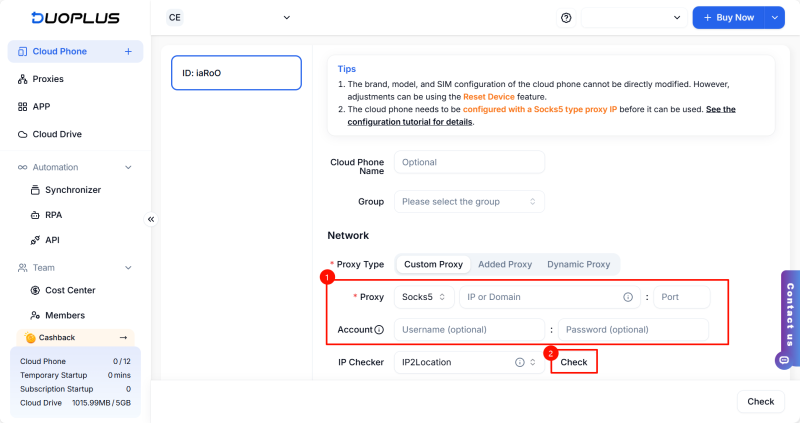Click the help question mark icon
The height and width of the screenshot is (423, 800).
566,18
